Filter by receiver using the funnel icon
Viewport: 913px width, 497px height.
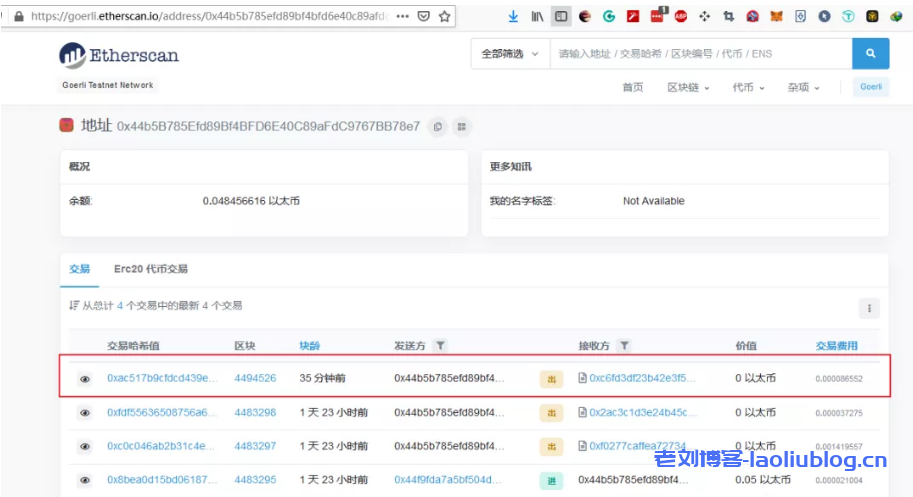pyautogui.click(x=624, y=346)
